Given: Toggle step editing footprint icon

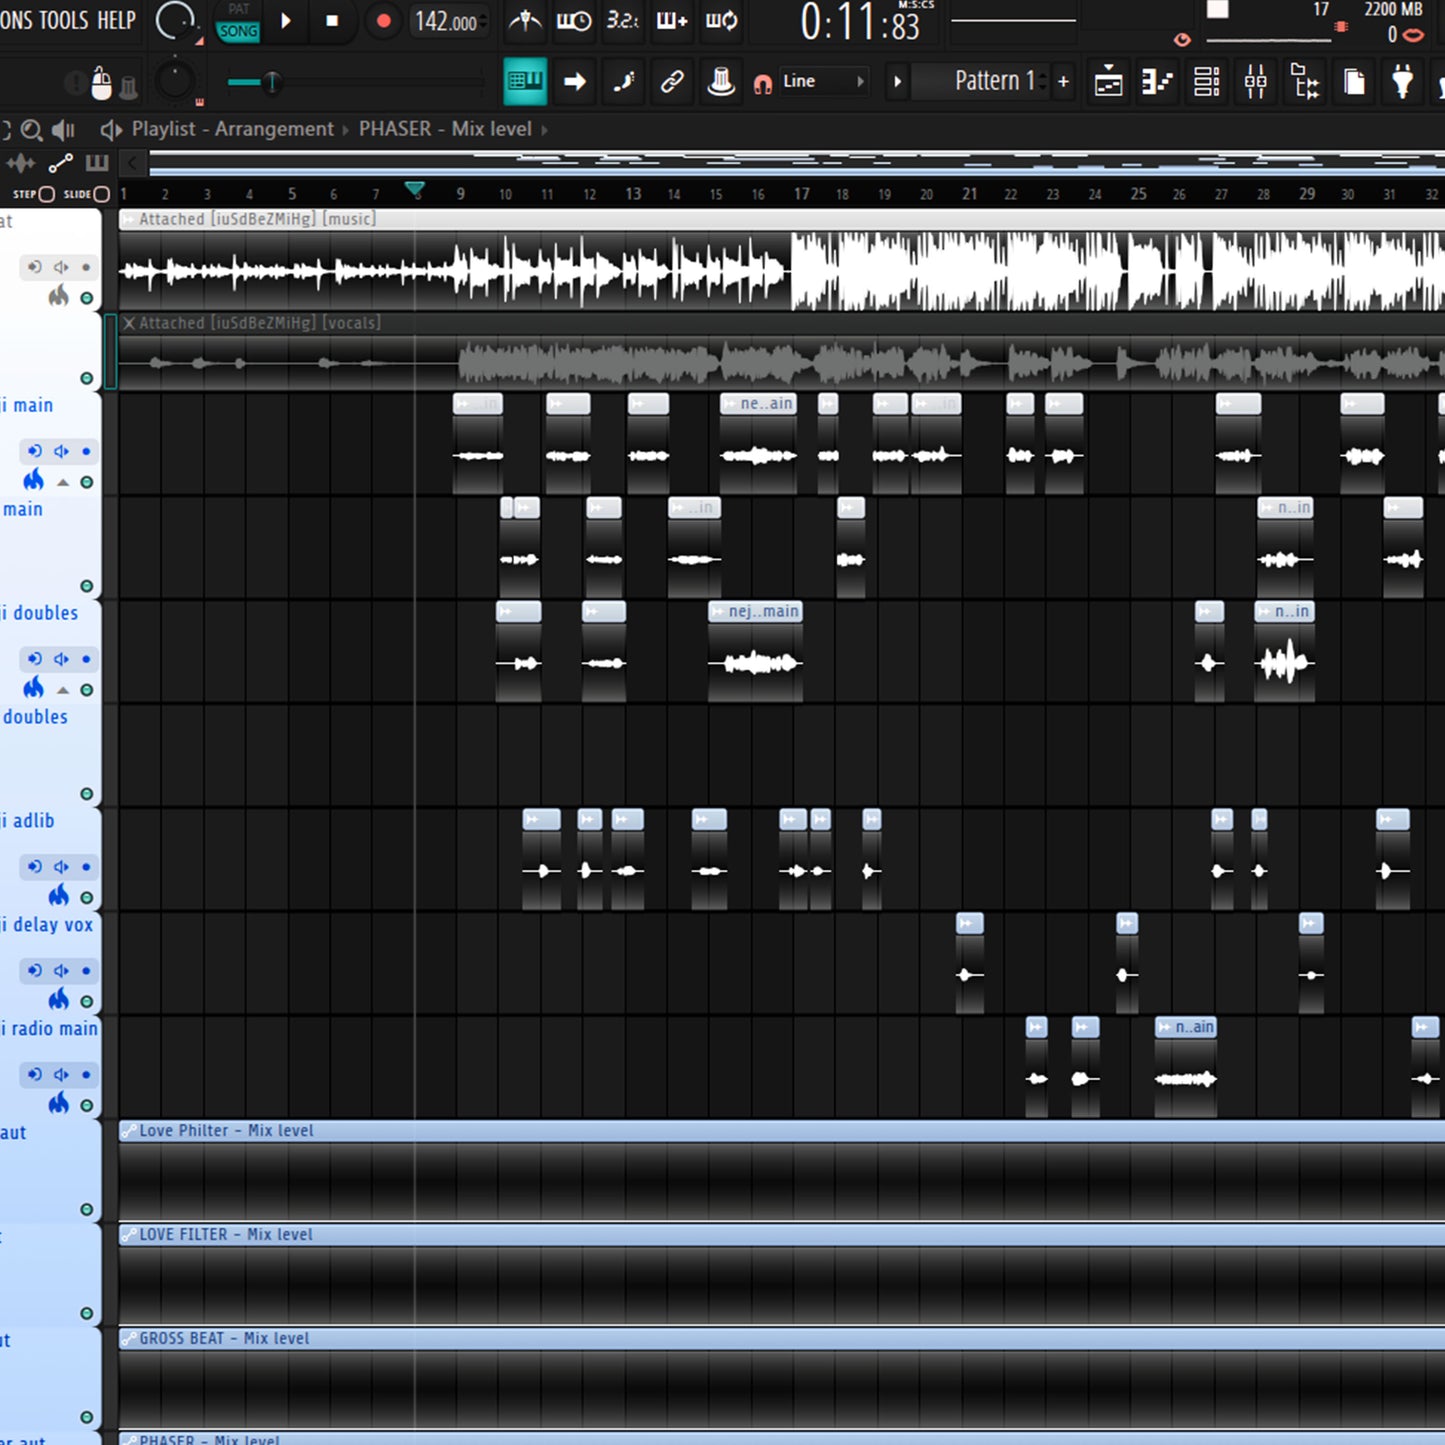Looking at the screenshot, I should pyautogui.click(x=623, y=82).
